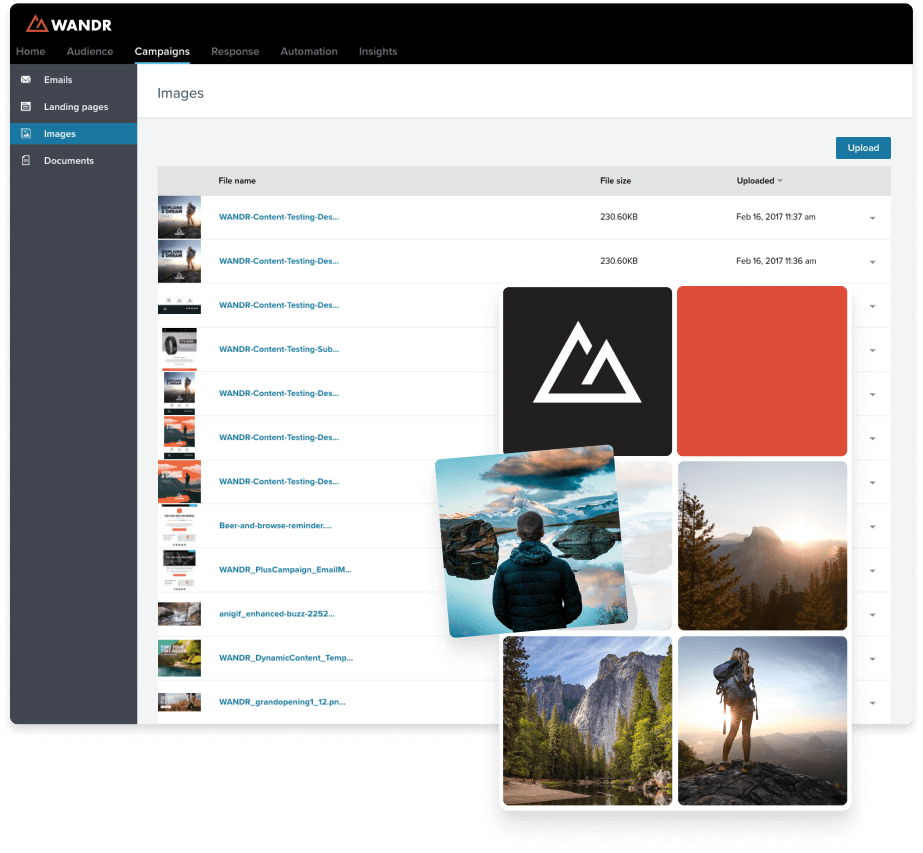Expand options for Feb 16 11:36 am row
This screenshot has width=923, height=853.
coord(872,262)
